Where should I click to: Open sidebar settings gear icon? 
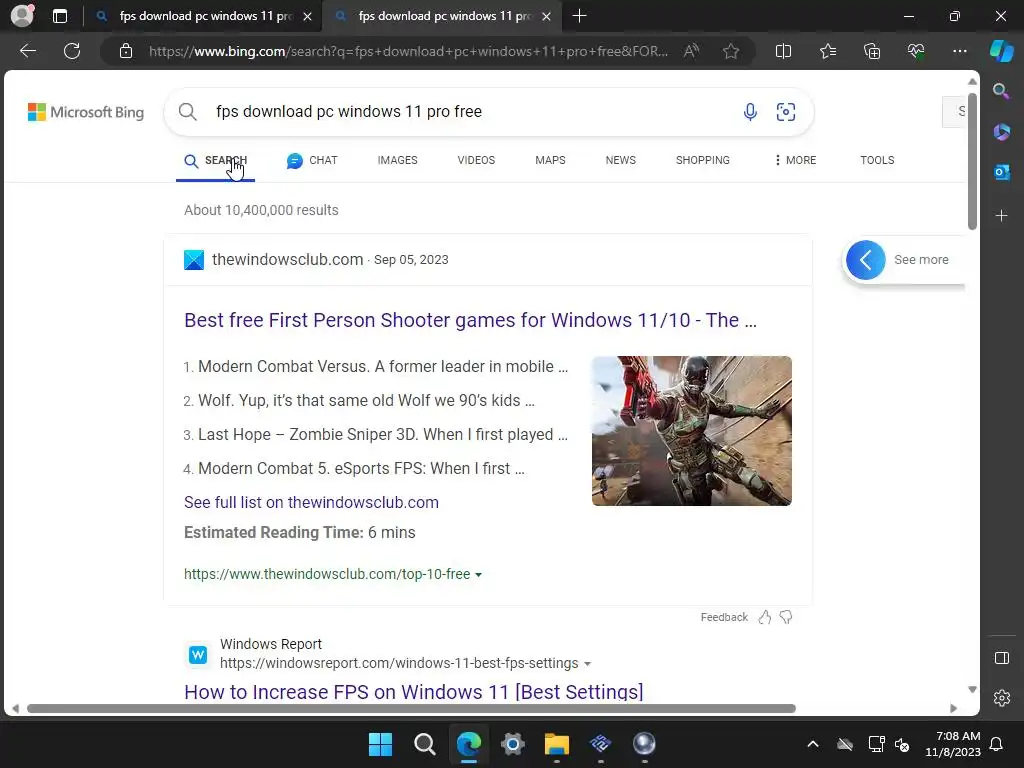point(1001,698)
